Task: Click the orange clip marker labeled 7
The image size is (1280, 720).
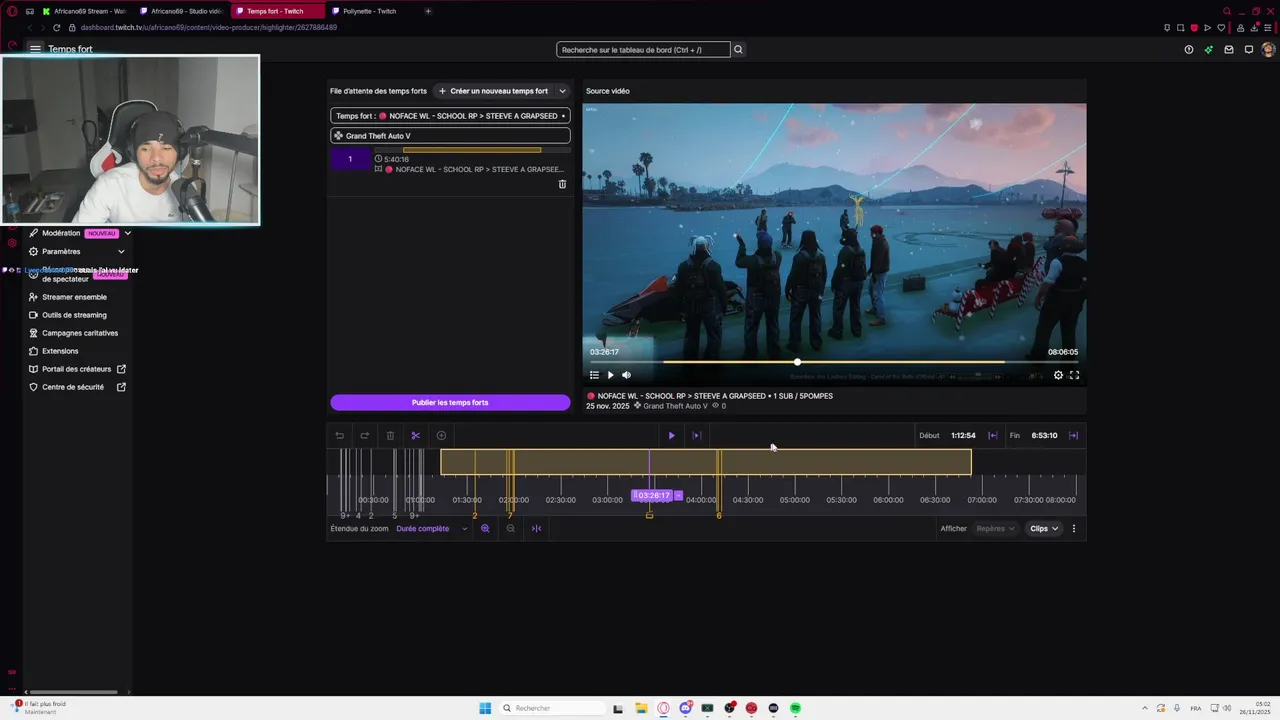Action: (x=510, y=515)
